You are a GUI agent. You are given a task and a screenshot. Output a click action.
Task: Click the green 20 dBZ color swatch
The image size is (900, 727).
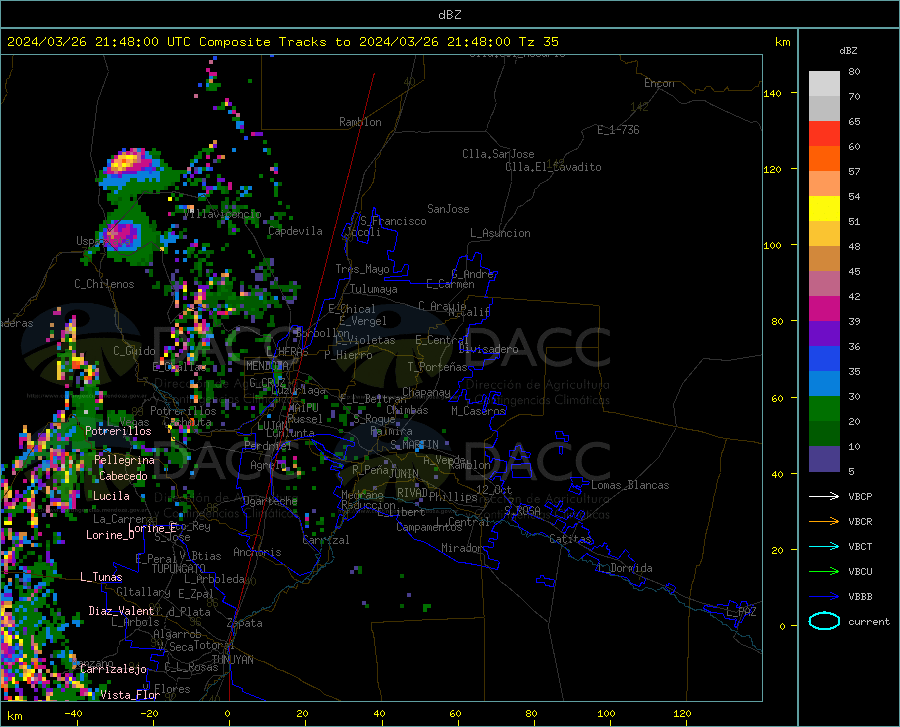tap(824, 409)
